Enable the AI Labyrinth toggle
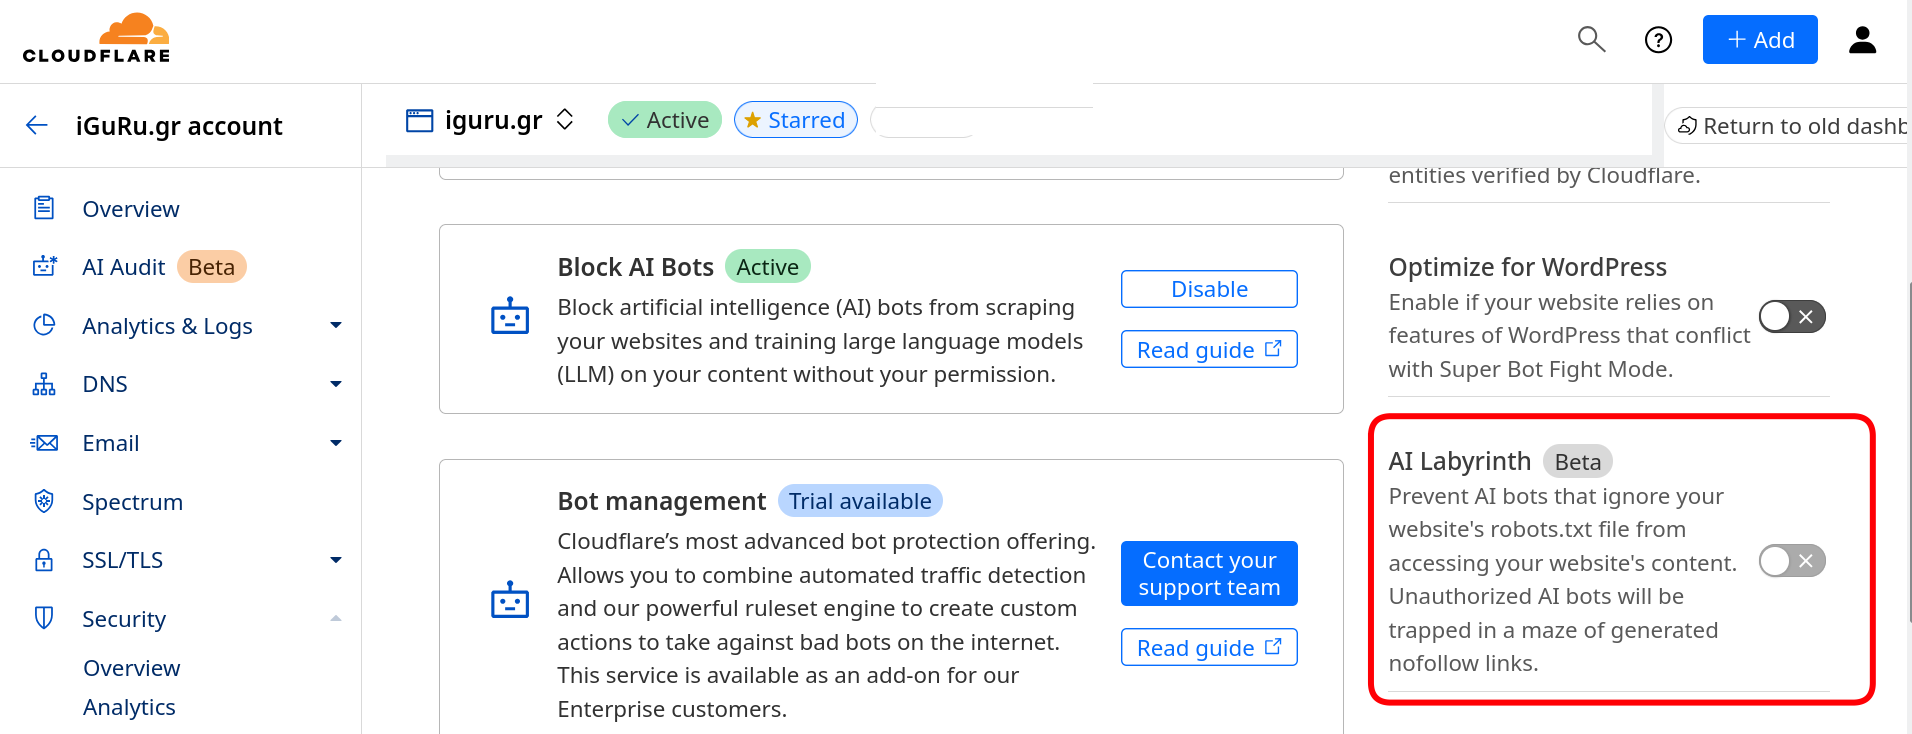This screenshot has height=734, width=1912. tap(1792, 561)
